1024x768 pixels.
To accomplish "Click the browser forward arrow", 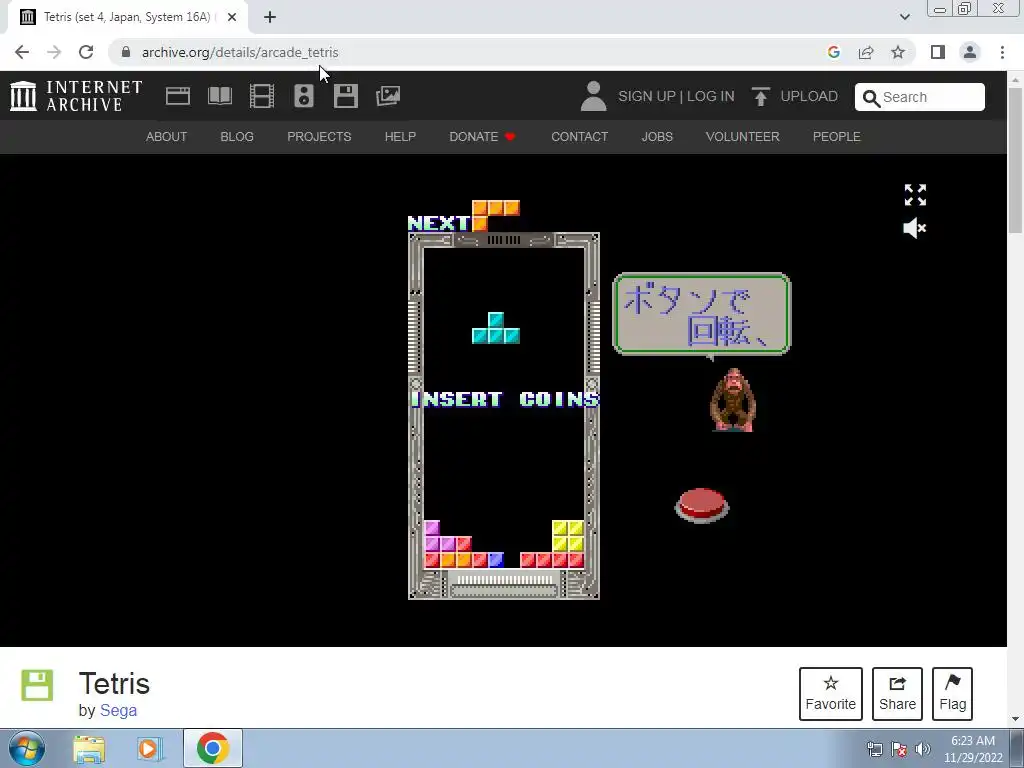I will [x=54, y=52].
